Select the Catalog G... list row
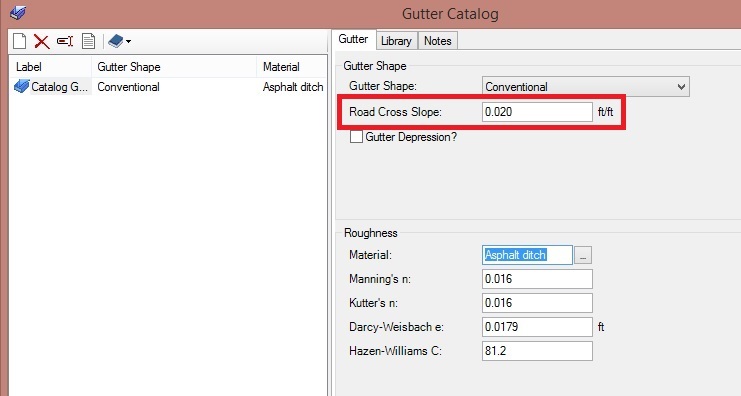The image size is (741, 396). (x=168, y=87)
